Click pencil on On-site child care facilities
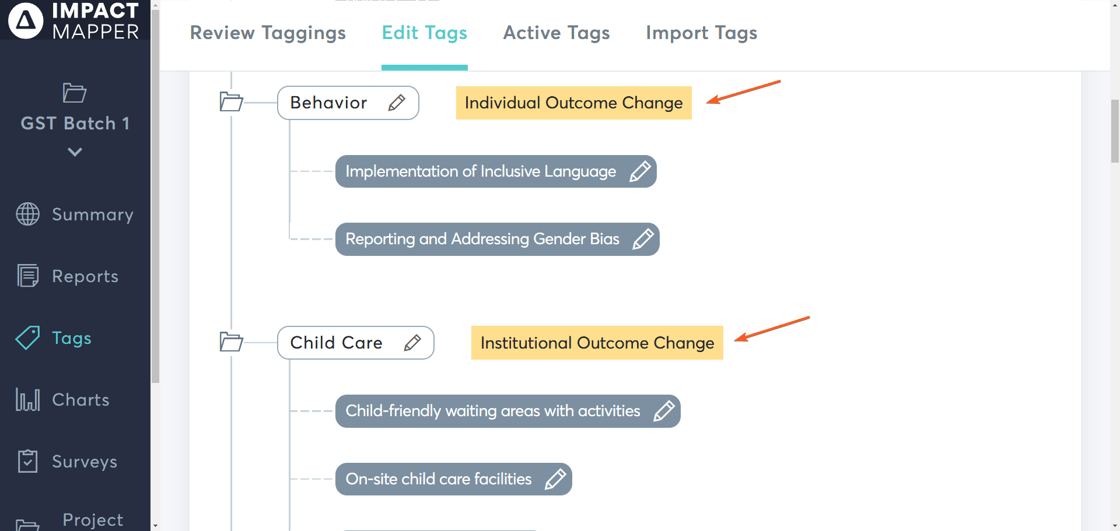This screenshot has height=531, width=1120. 555,480
